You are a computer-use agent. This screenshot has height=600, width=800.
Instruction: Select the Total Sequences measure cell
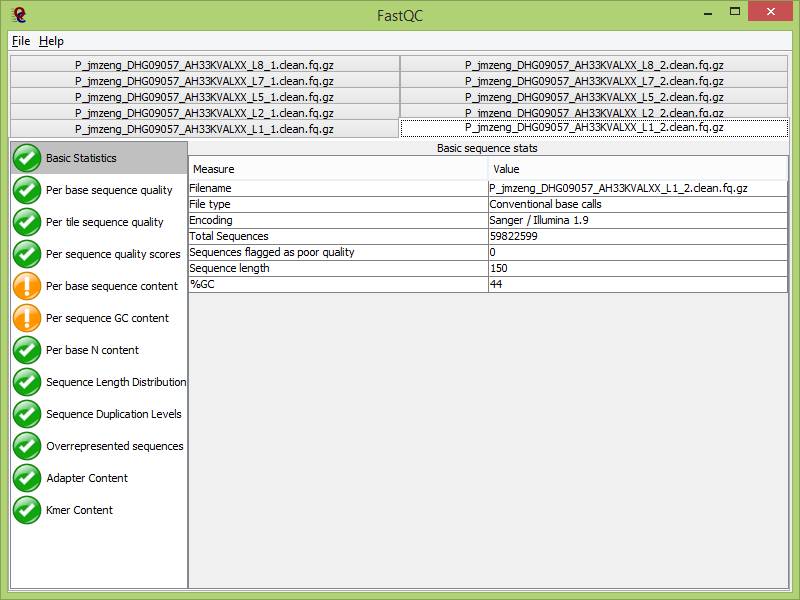pos(338,236)
